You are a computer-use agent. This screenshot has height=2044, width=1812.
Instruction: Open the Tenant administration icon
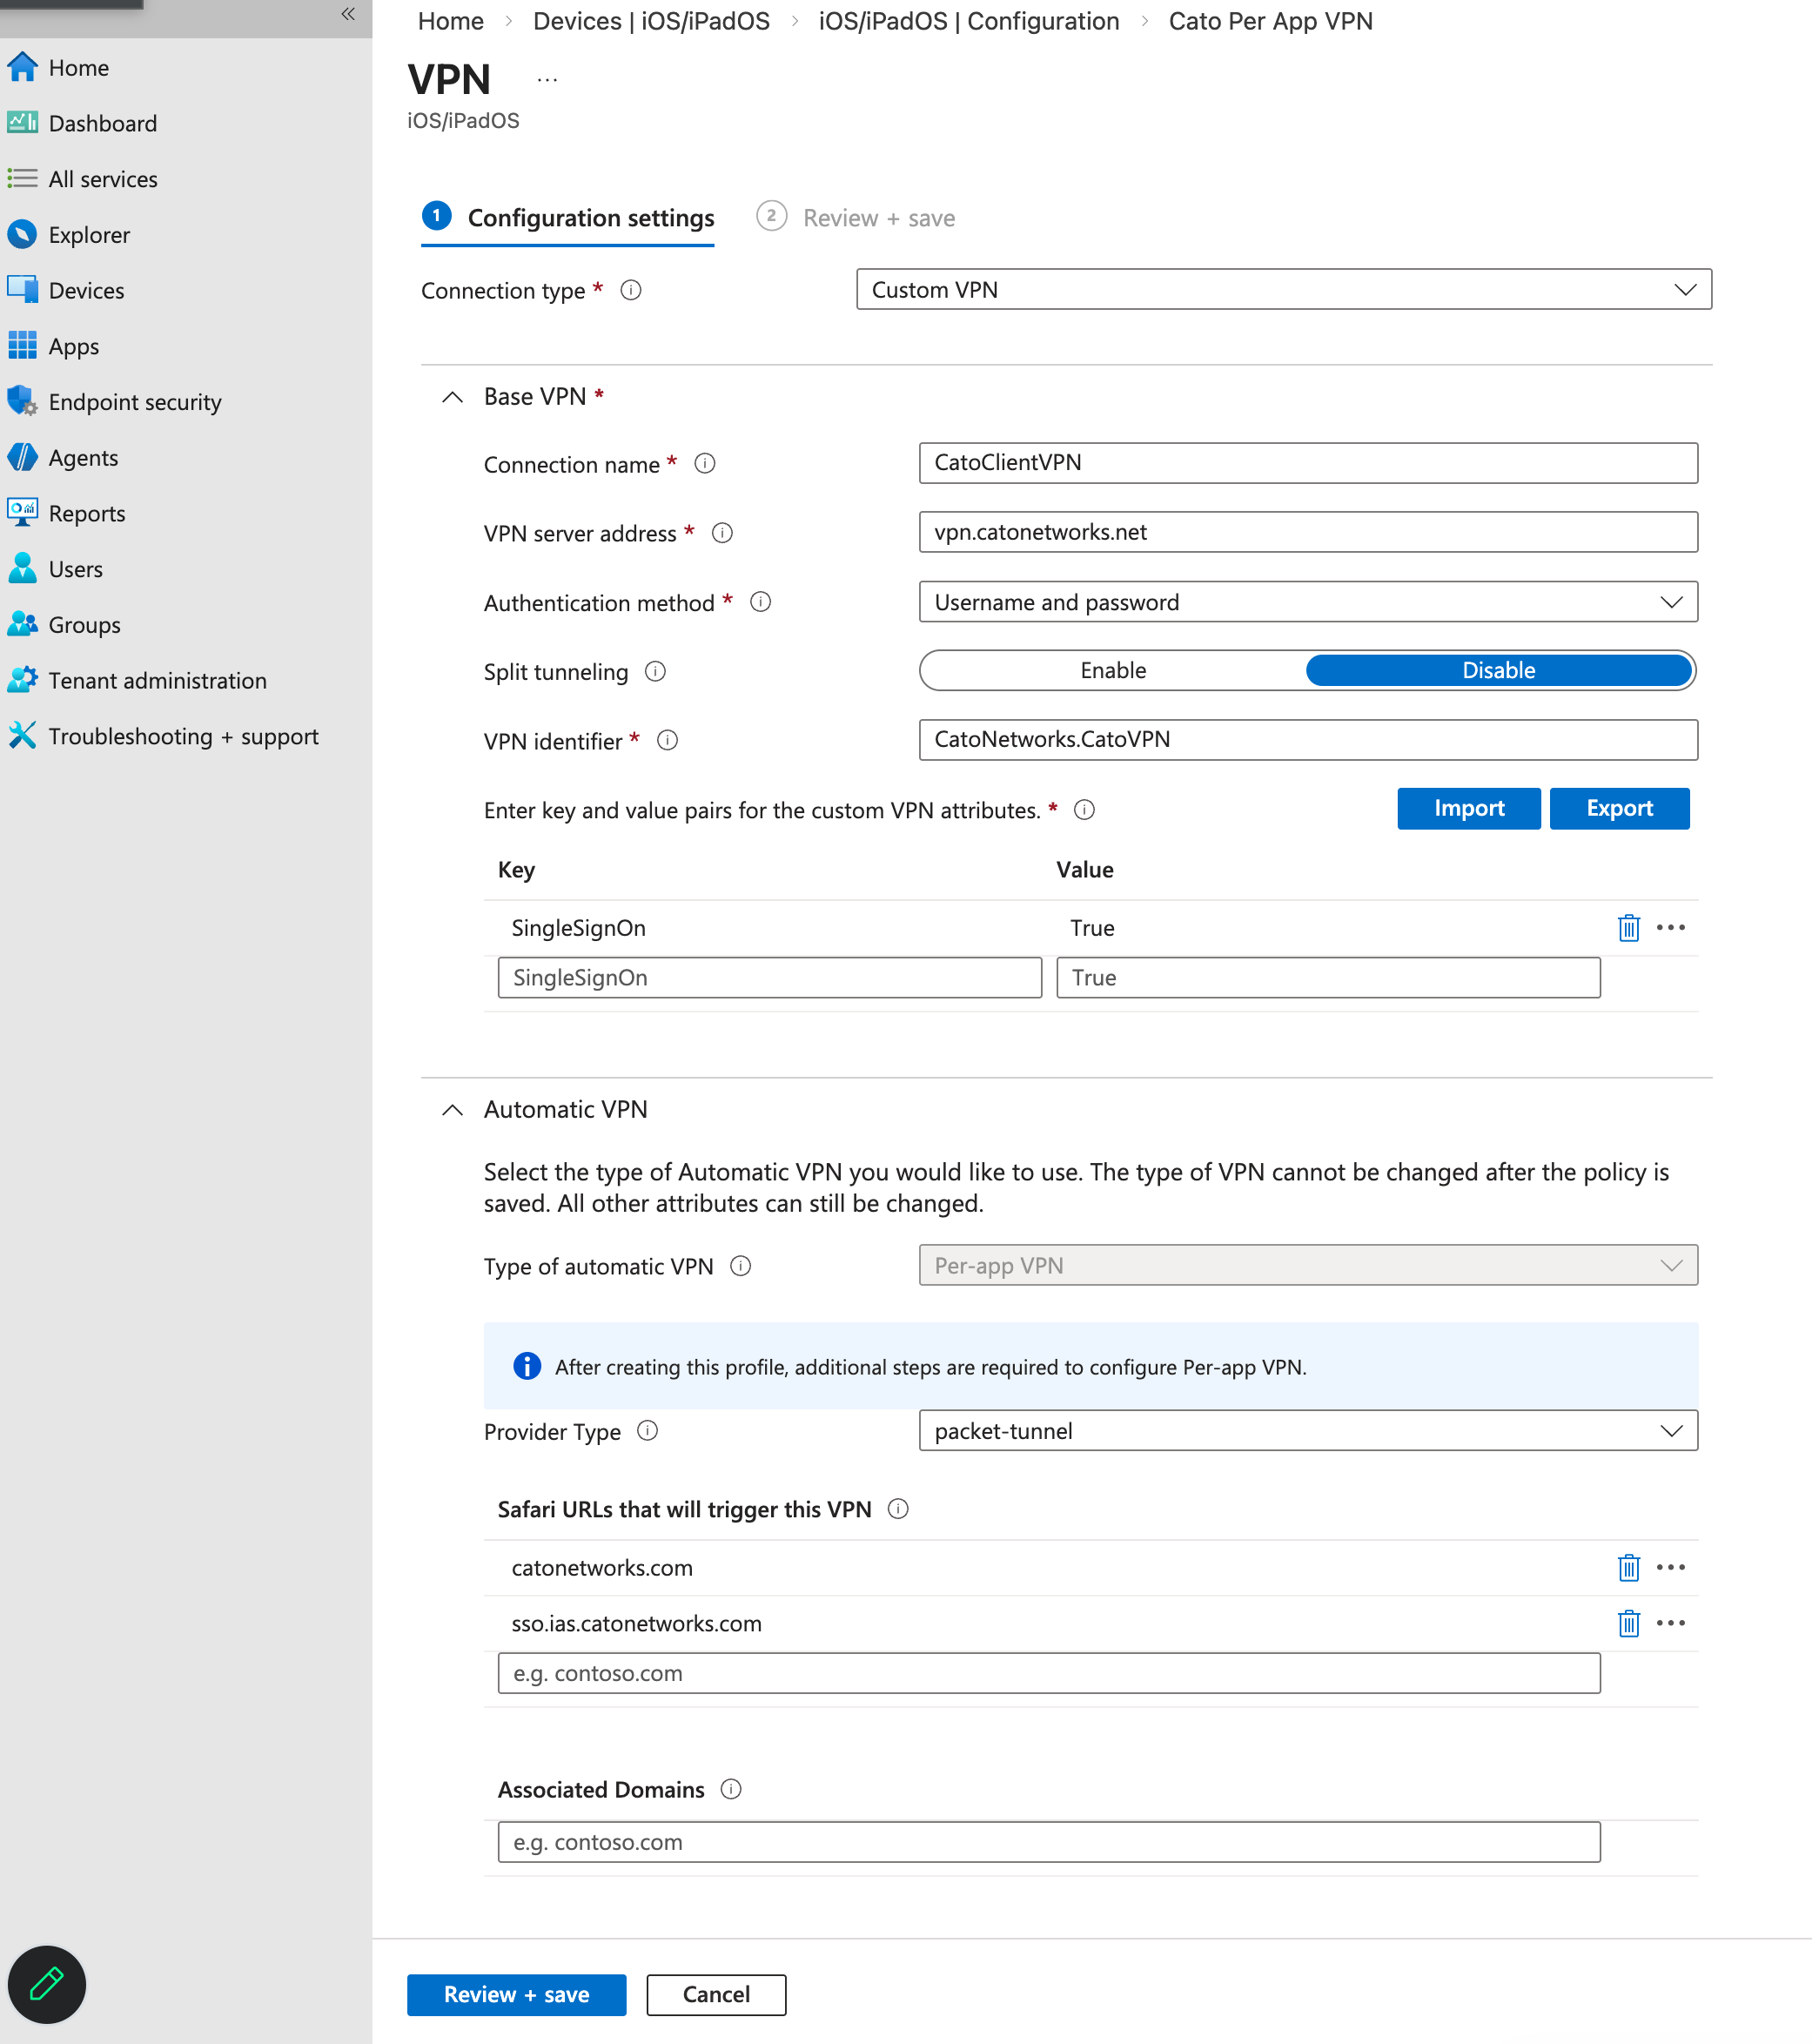[x=22, y=680]
